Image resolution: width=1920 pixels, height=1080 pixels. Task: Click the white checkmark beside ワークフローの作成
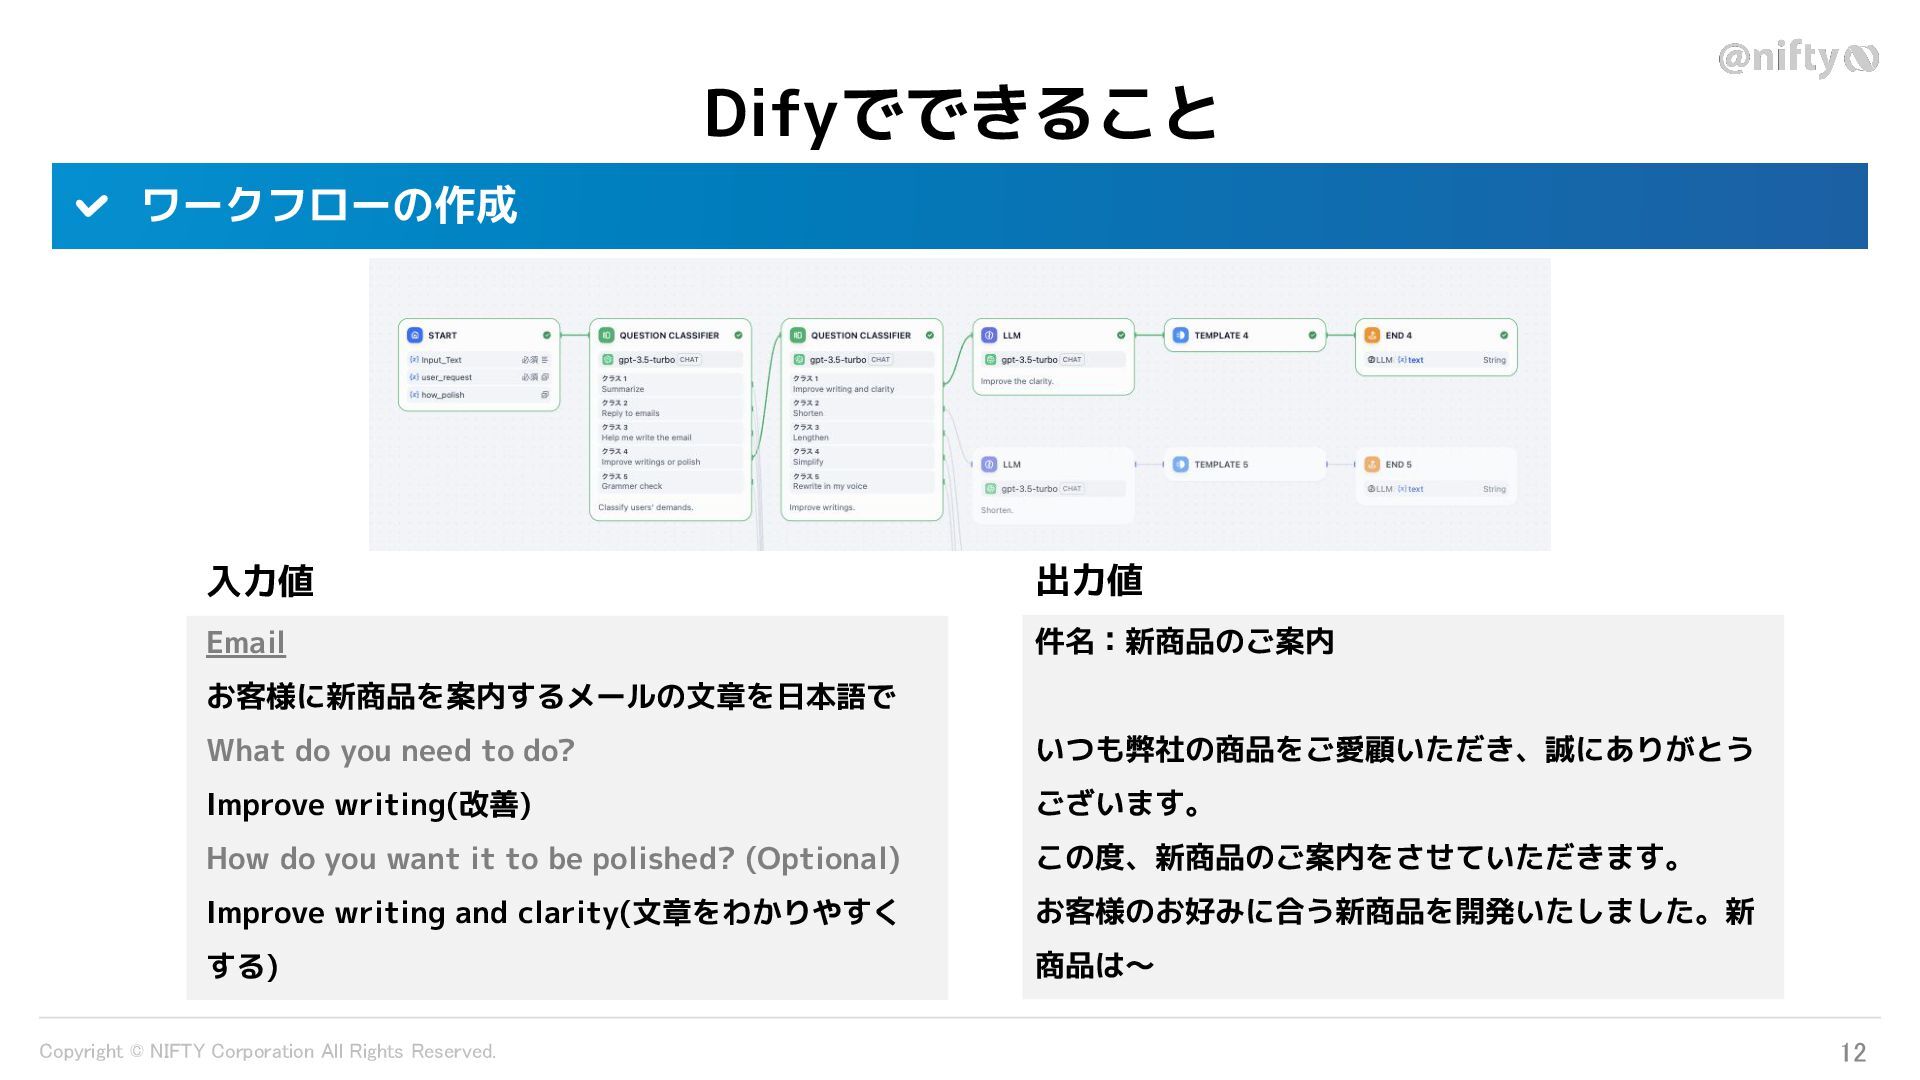point(91,206)
